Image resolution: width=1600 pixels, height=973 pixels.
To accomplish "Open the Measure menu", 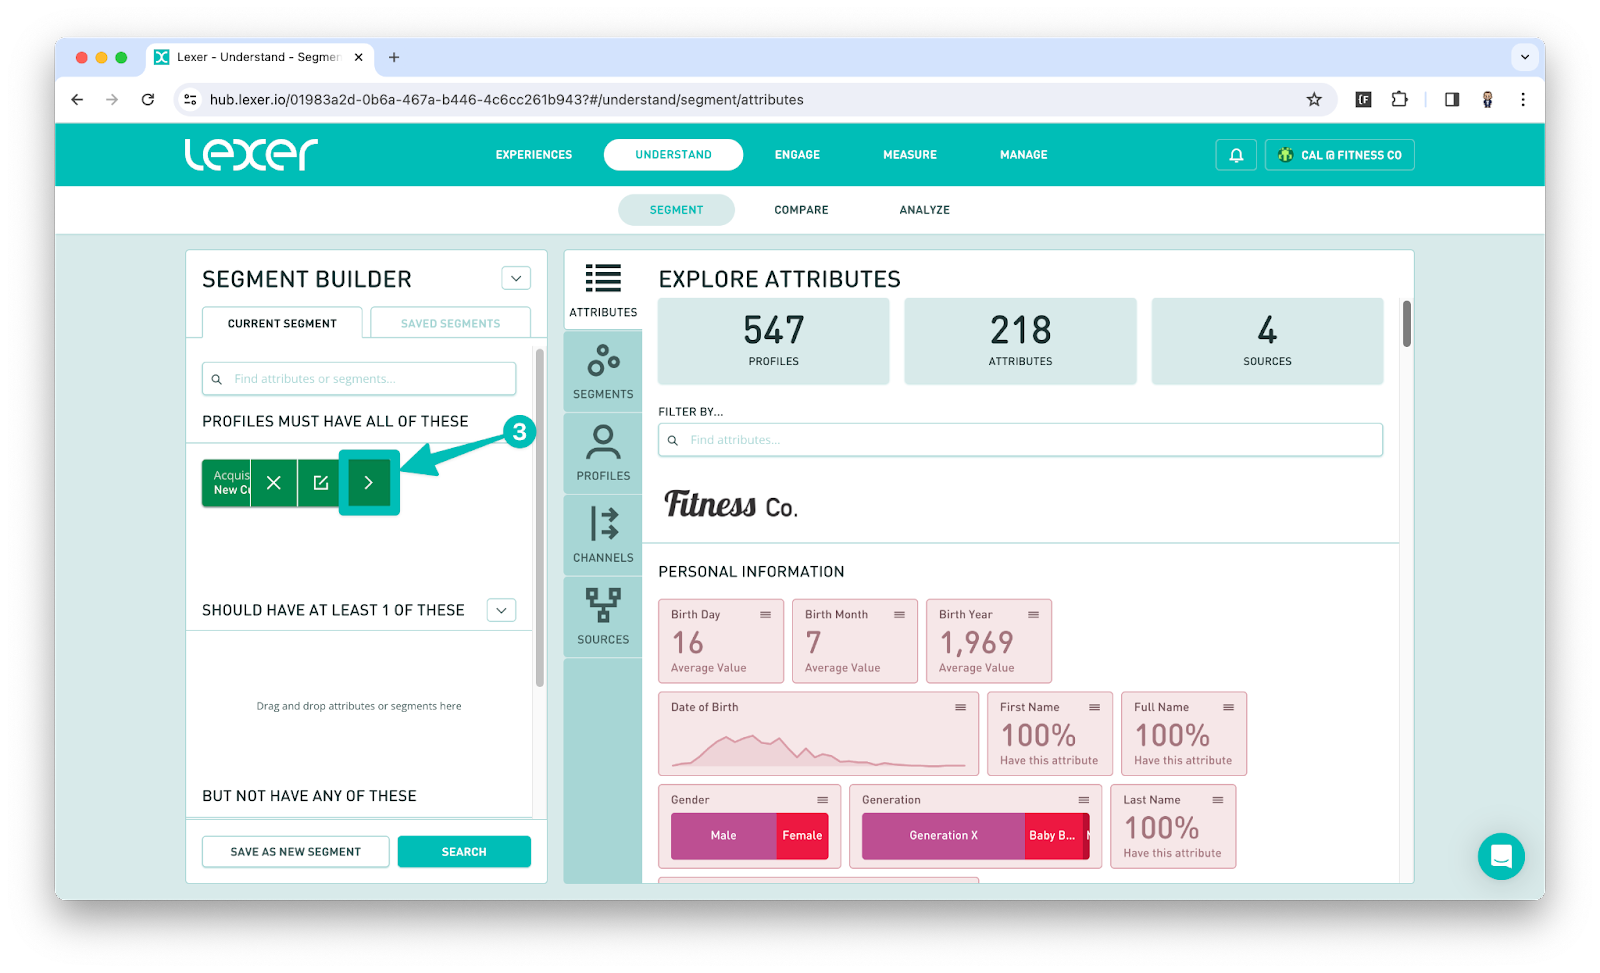I will (x=910, y=155).
